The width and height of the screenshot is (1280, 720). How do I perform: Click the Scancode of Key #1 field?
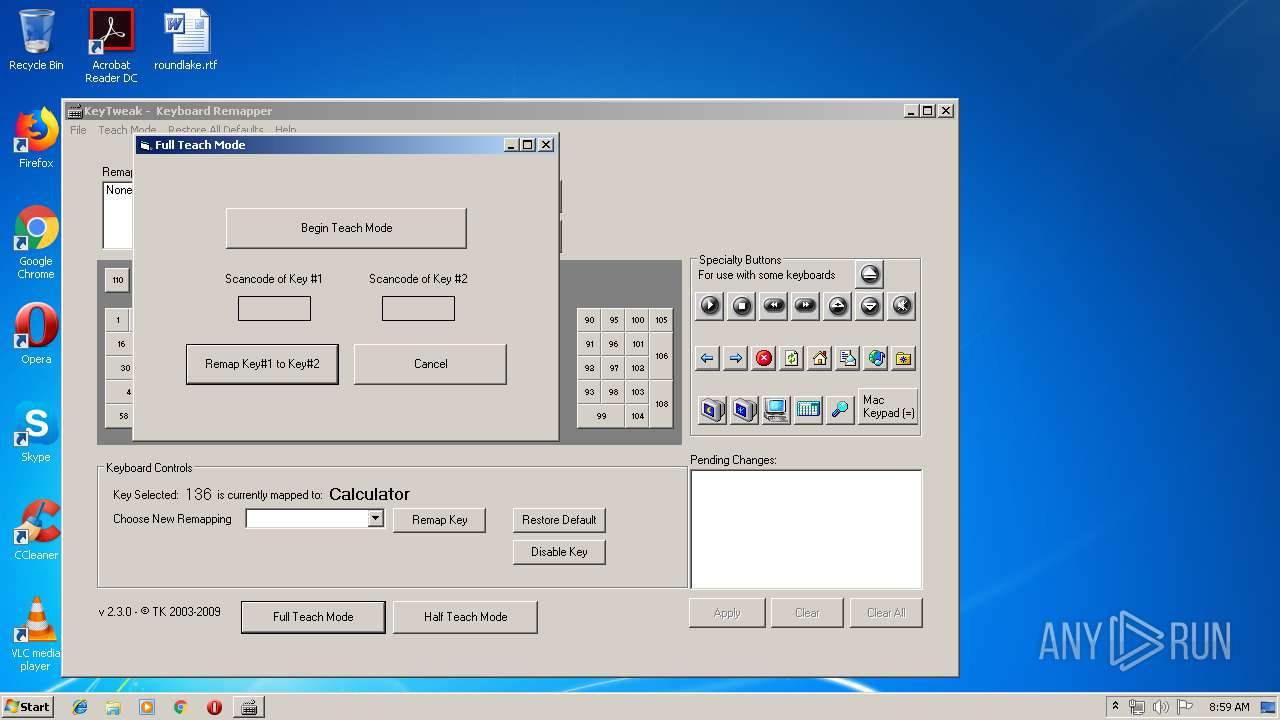click(x=274, y=309)
